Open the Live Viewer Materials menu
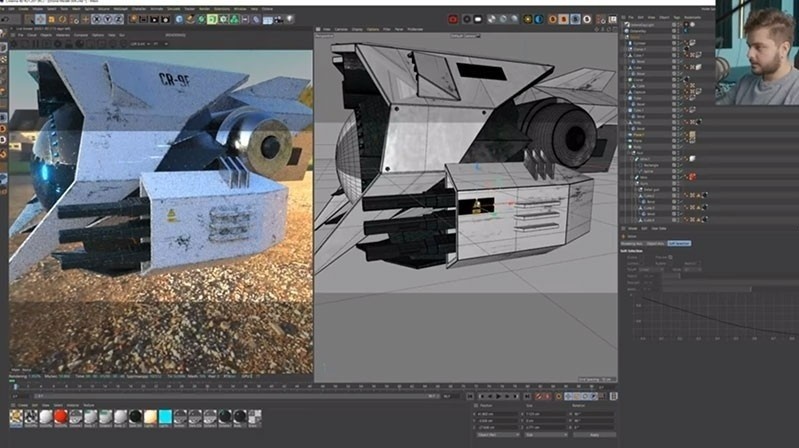This screenshot has height=448, width=799. (63, 35)
